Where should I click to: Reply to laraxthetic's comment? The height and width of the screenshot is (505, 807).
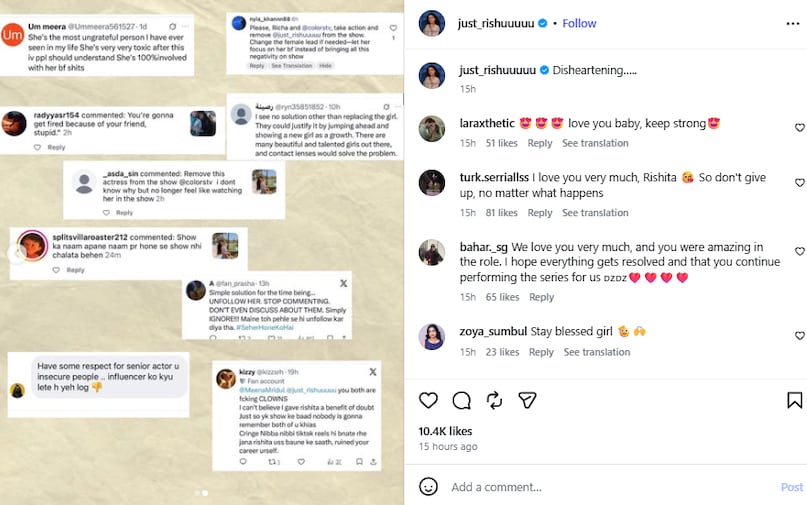point(540,143)
